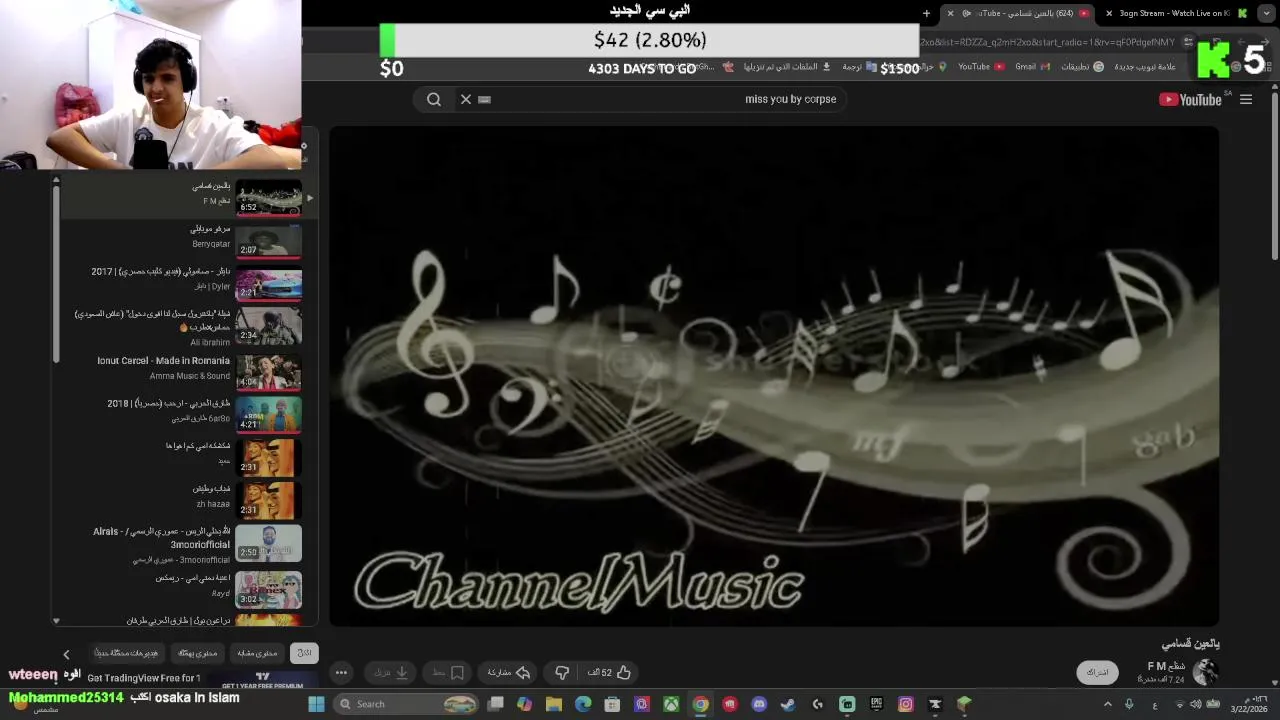The width and height of the screenshot is (1280, 720).
Task: Open the Berryqatar video thumbnail lasting 2:07
Action: tap(268, 241)
